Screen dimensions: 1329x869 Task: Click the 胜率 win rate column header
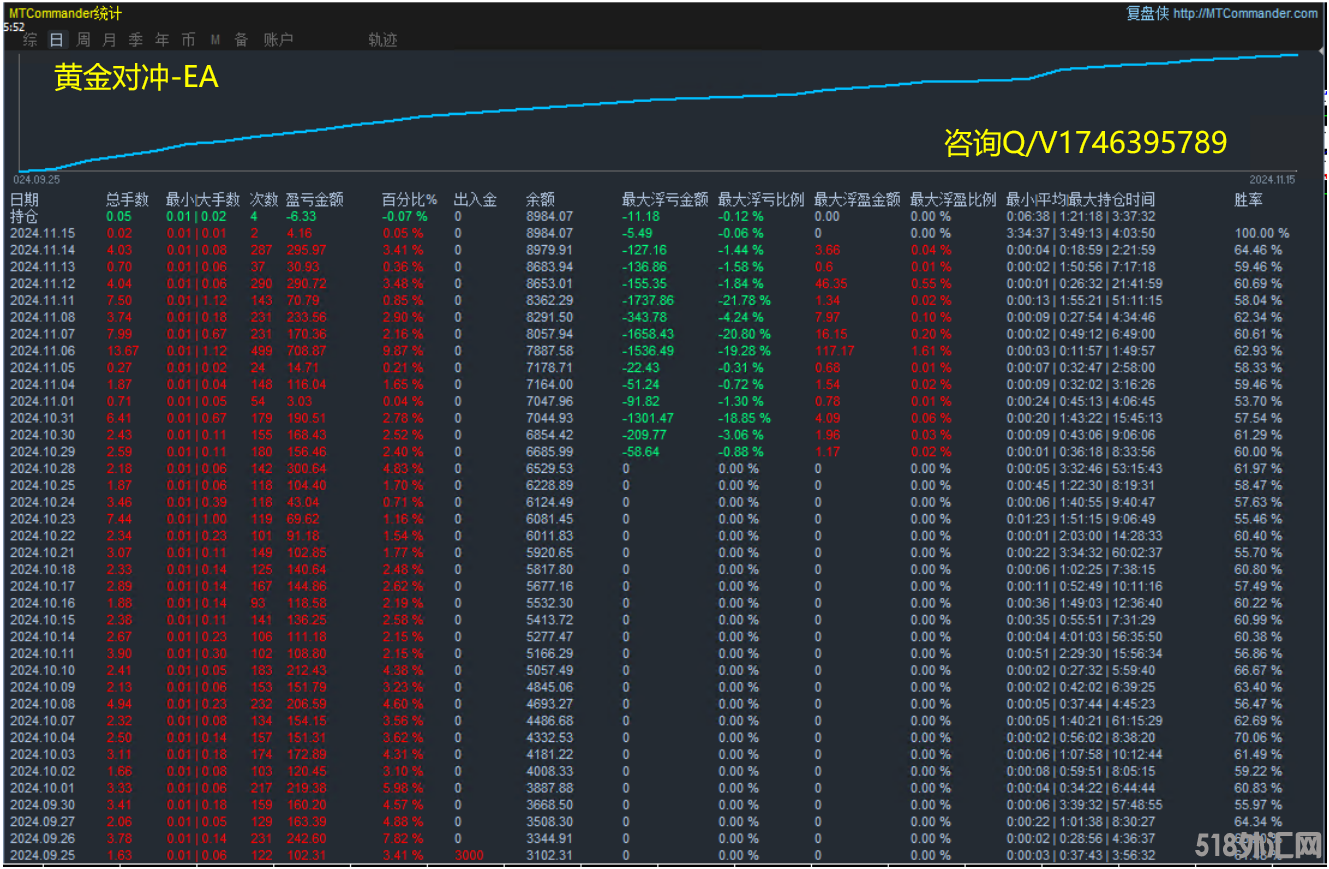click(x=1248, y=200)
